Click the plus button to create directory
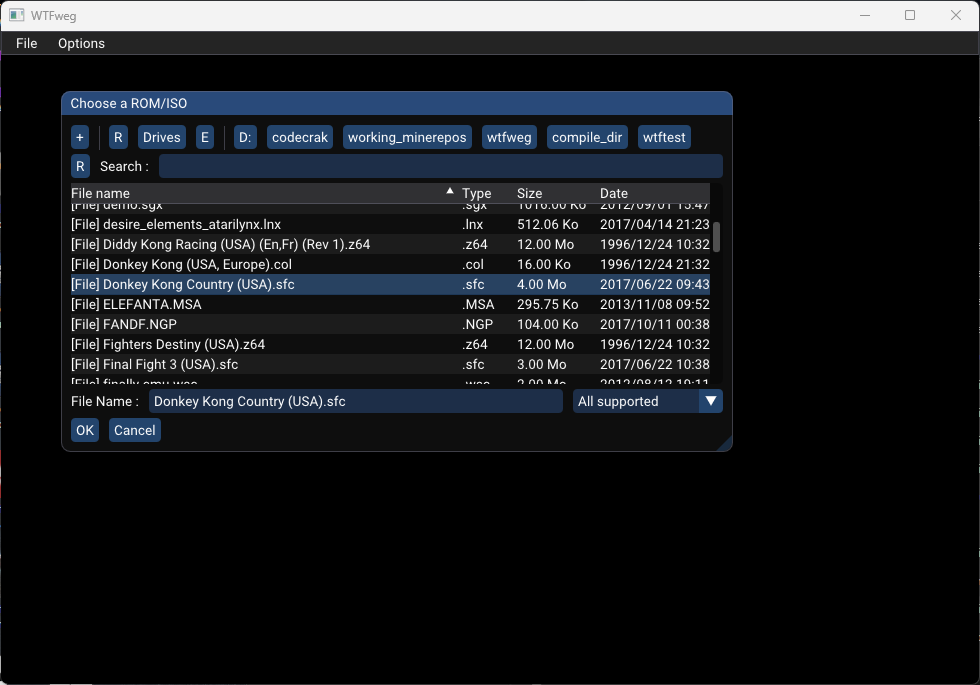This screenshot has width=980, height=685. [80, 137]
